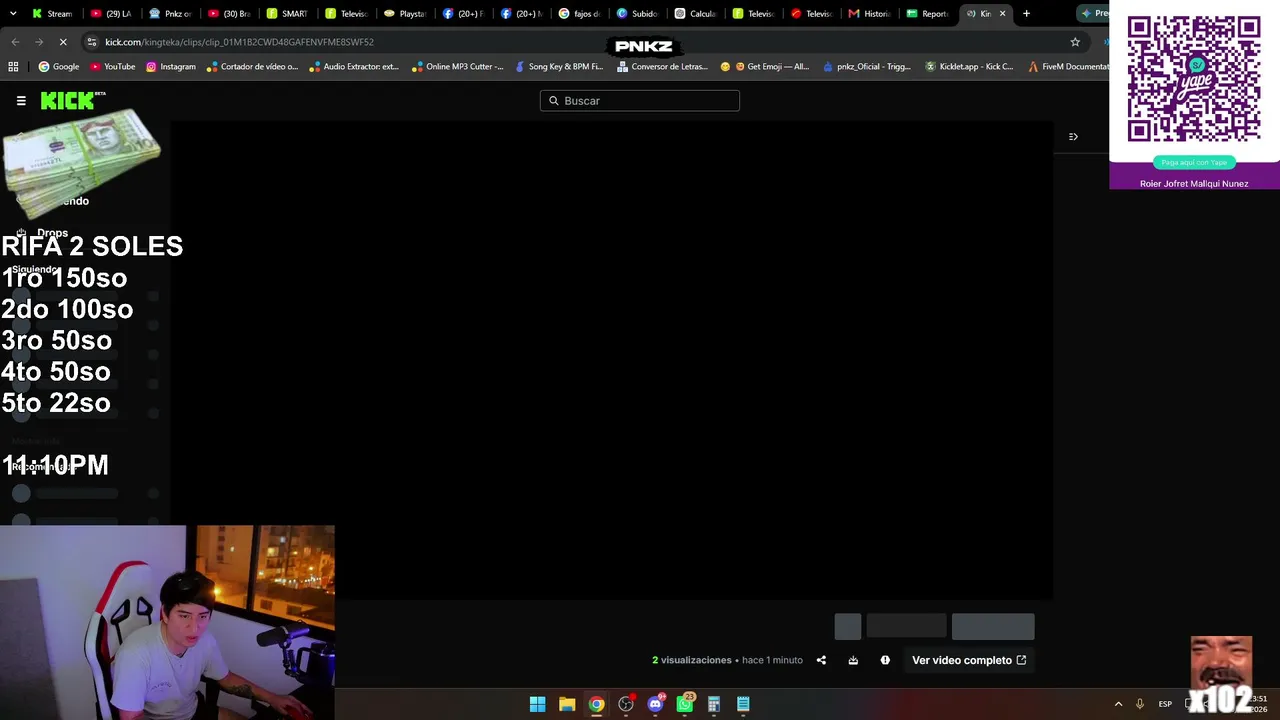Switch to the SMART tab
Viewport: 1280px width, 720px height.
coord(287,14)
